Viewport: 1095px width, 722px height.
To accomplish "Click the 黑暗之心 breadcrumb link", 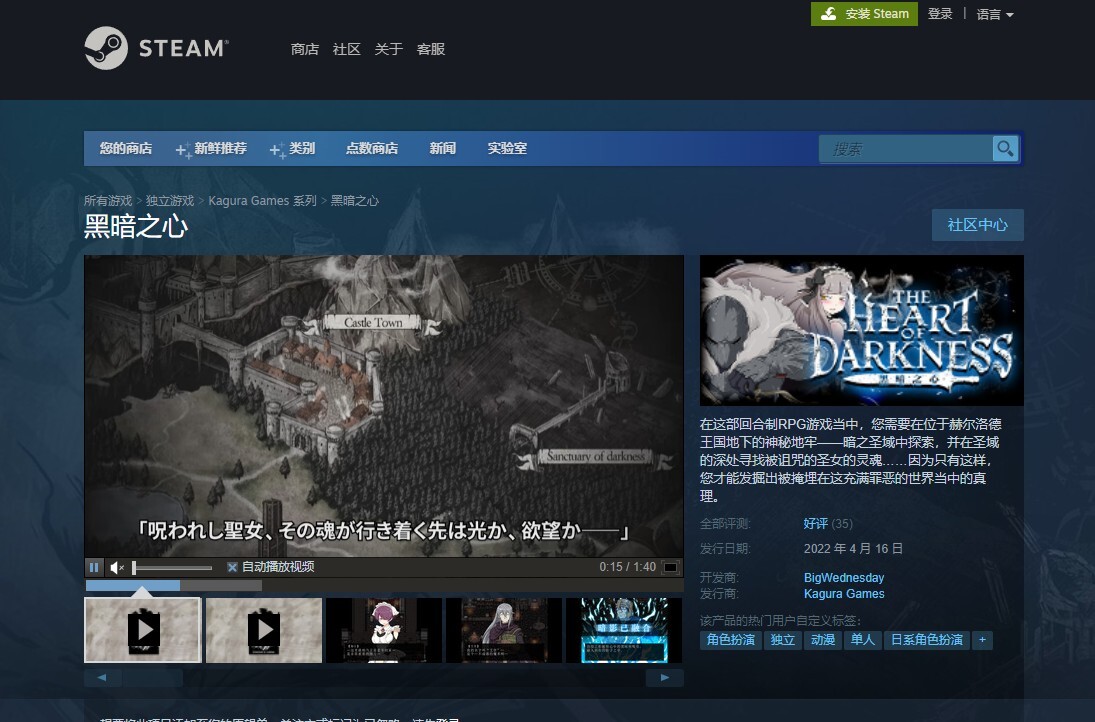I will pyautogui.click(x=355, y=201).
